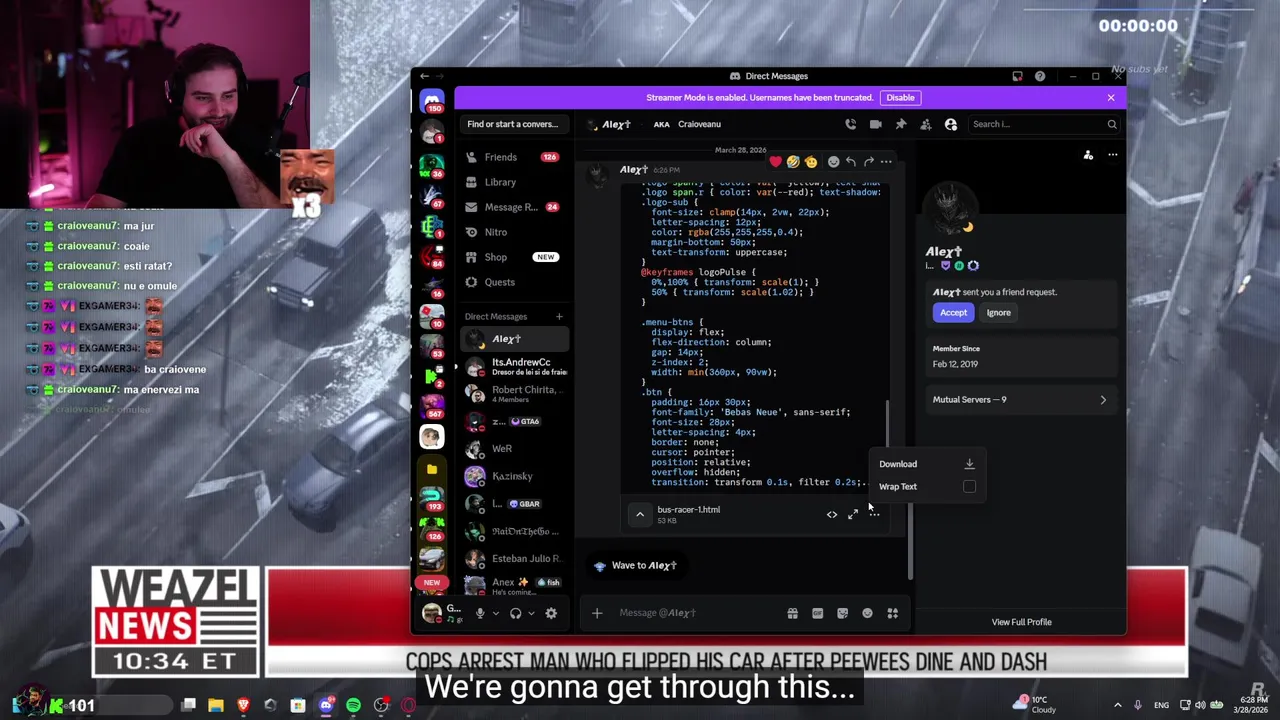Enable the Wrap Text checkbox

pos(969,486)
